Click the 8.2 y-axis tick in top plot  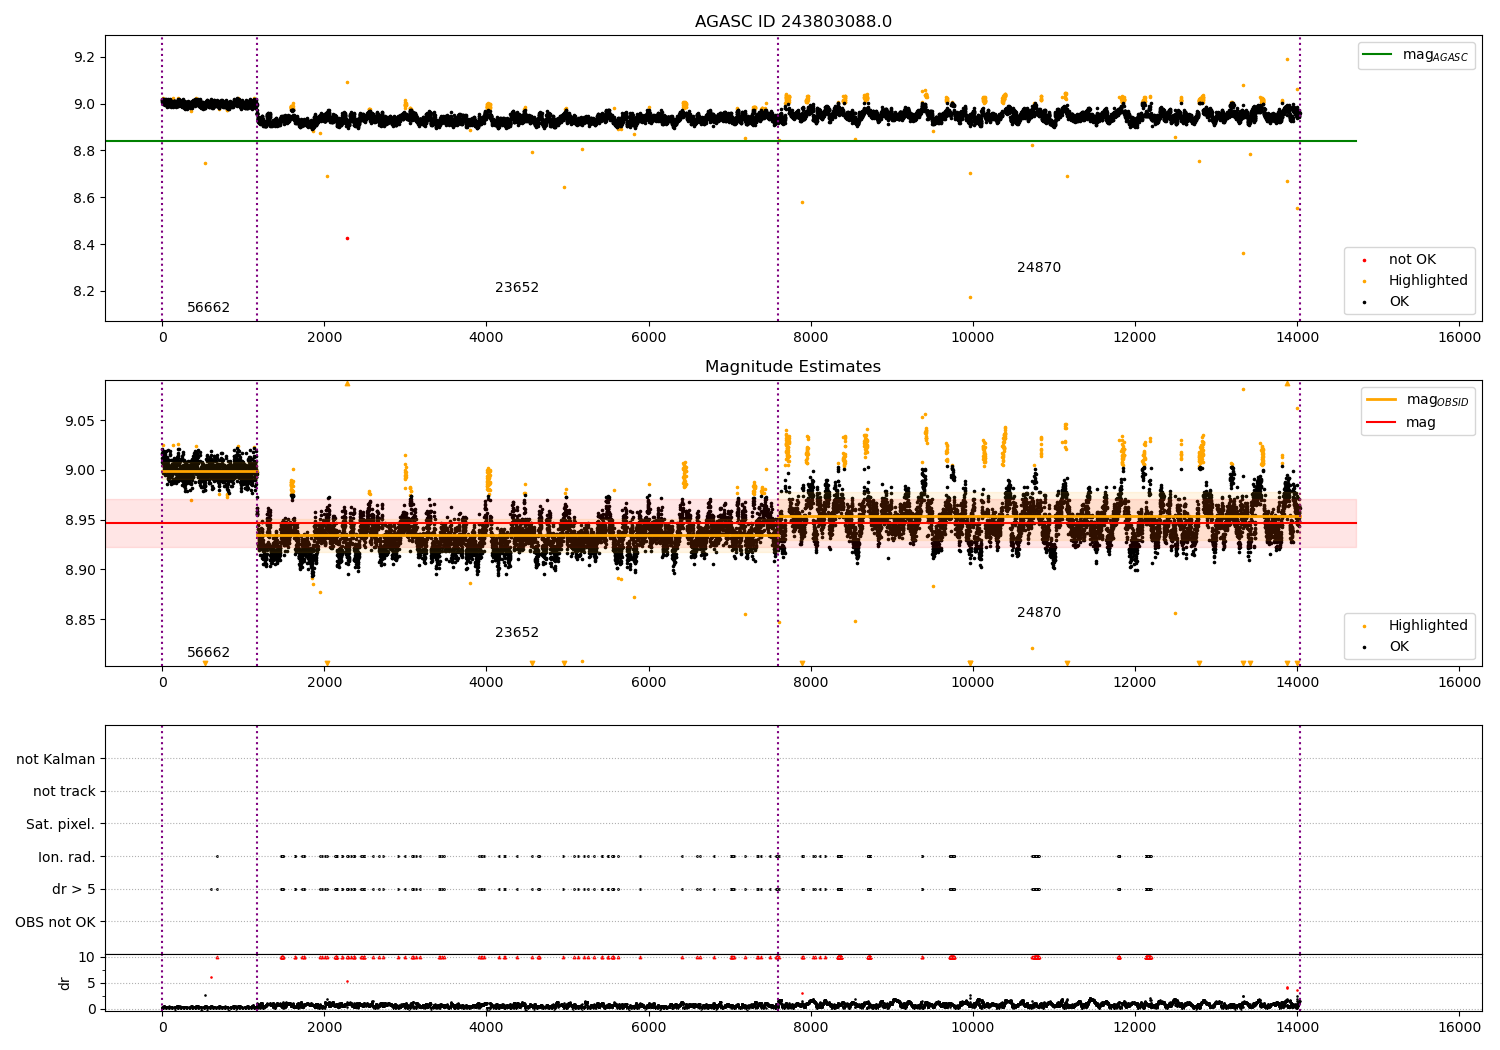(84, 293)
